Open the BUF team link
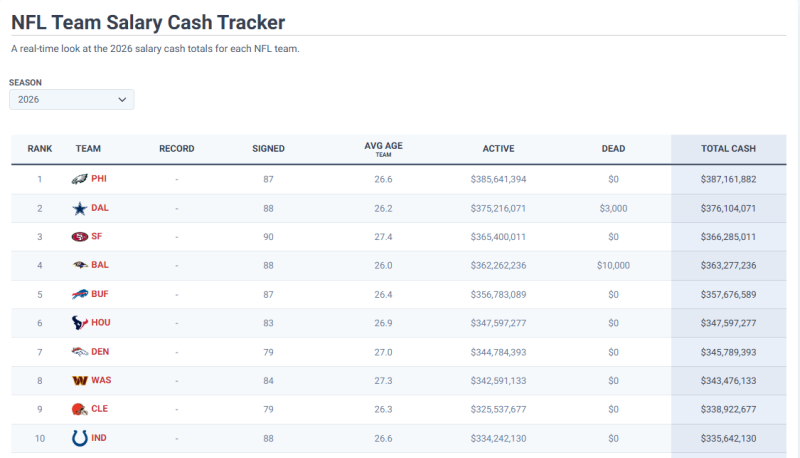800x458 pixels. point(100,294)
